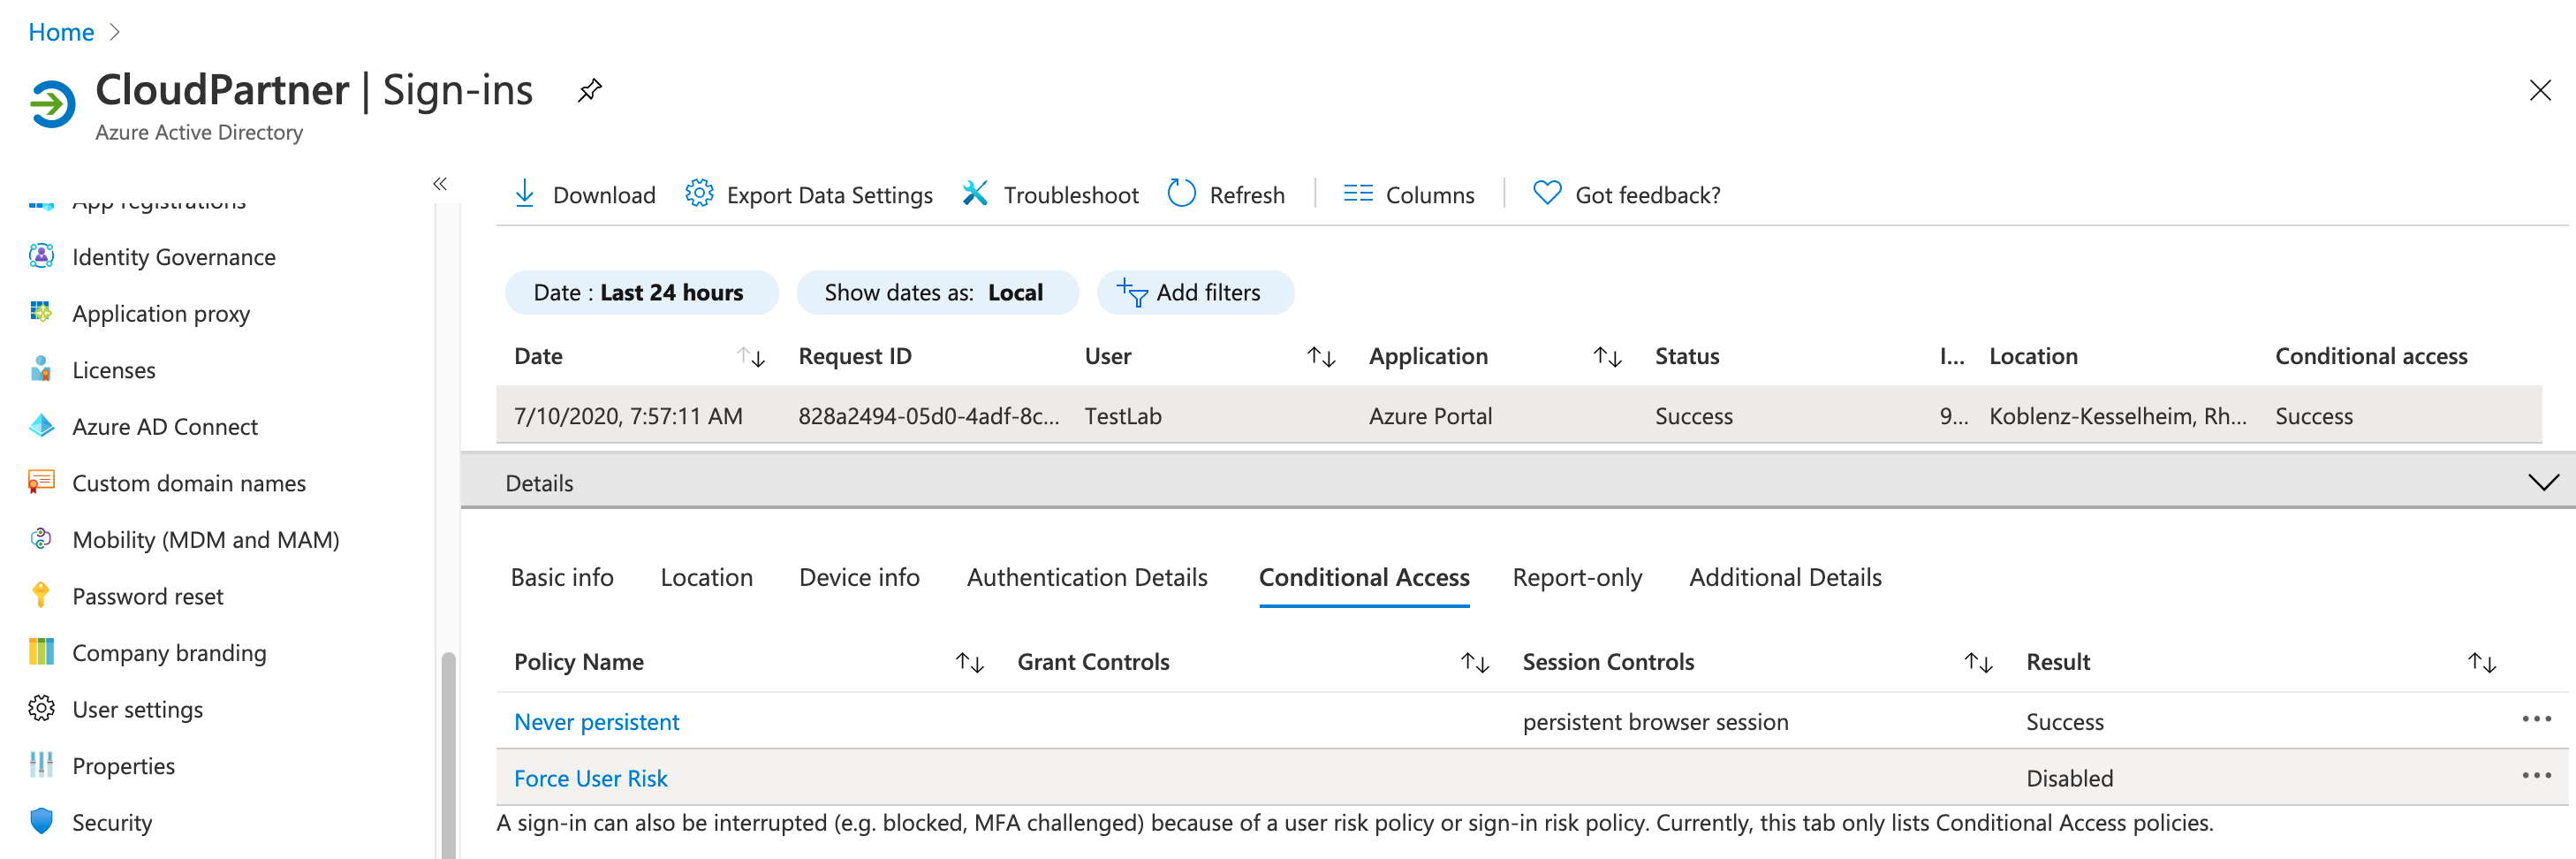Open Azure AD Connect menu item
The width and height of the screenshot is (2576, 859).
coord(165,427)
